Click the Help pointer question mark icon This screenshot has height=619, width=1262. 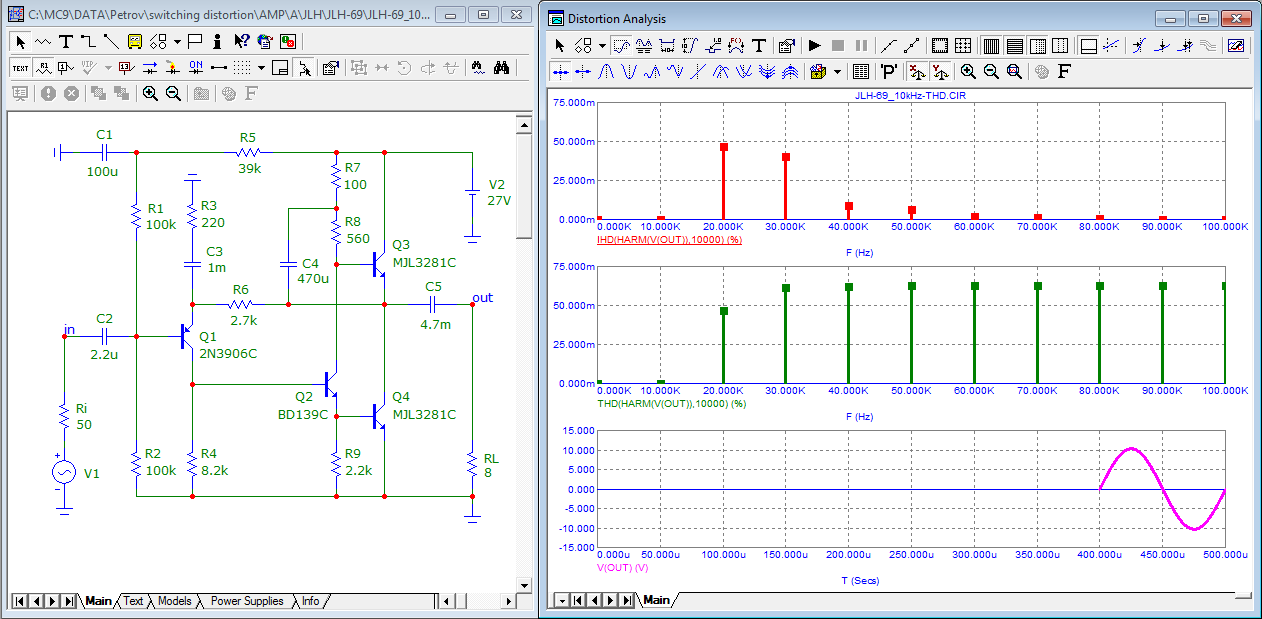(241, 42)
